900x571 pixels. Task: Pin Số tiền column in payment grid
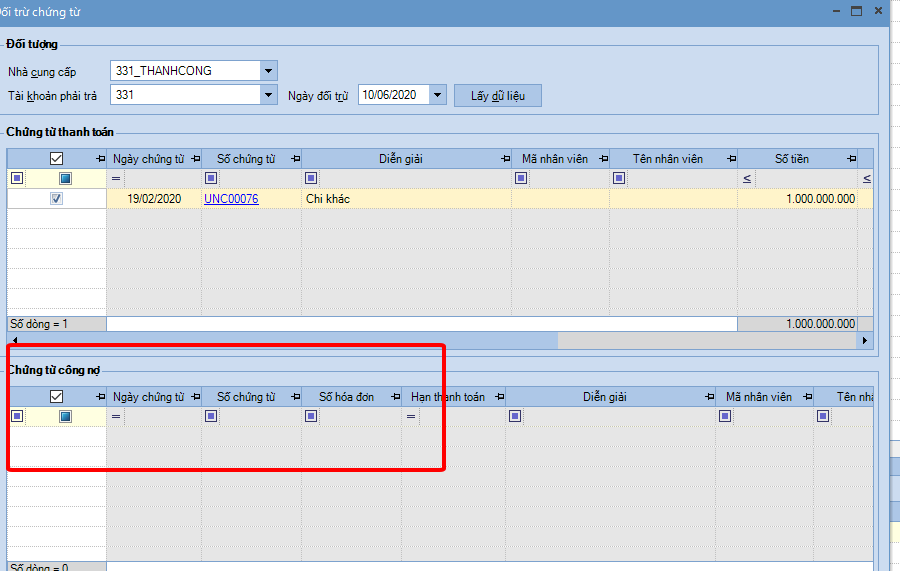(852, 159)
